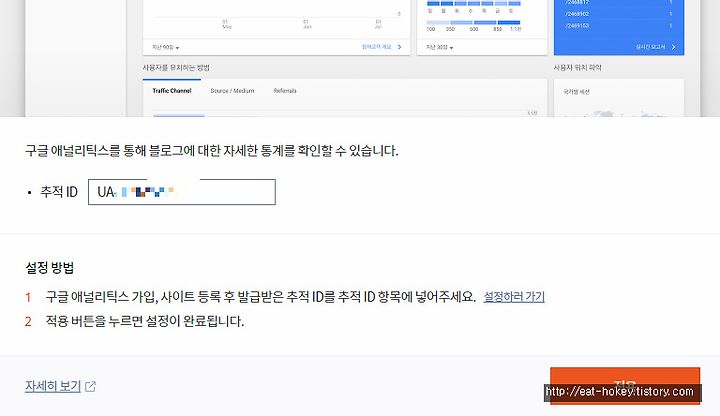Click the arrow next to 잠재고객 개요
This screenshot has height=416, width=720.
coord(399,47)
